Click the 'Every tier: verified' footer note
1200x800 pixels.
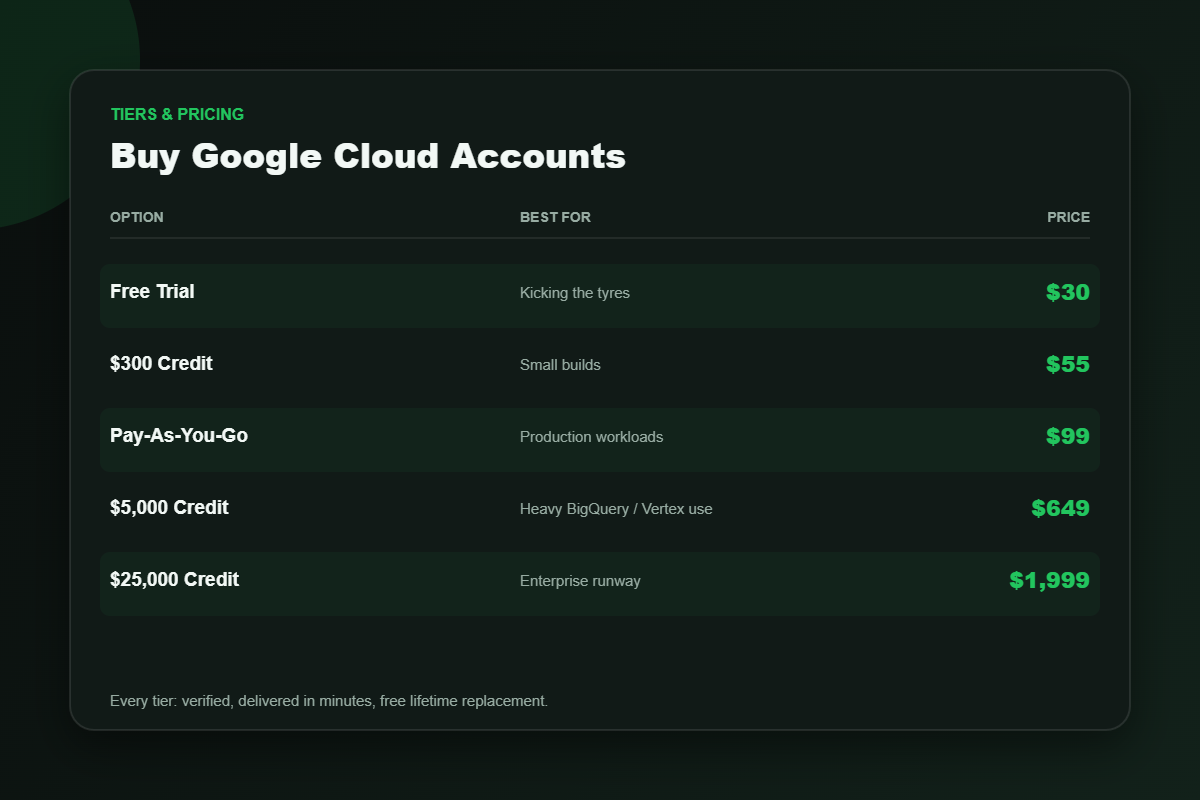click(x=329, y=701)
